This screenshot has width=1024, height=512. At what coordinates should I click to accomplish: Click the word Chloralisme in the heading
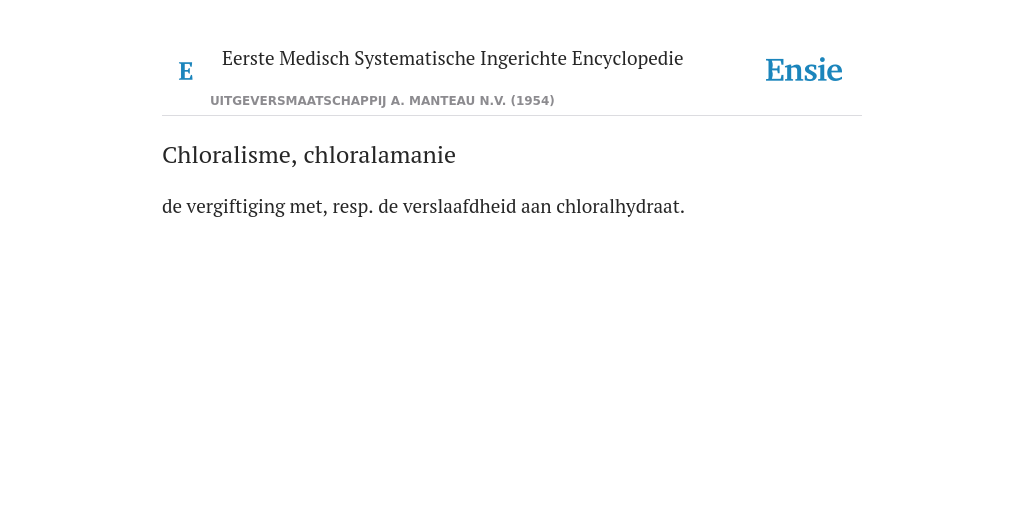(230, 155)
